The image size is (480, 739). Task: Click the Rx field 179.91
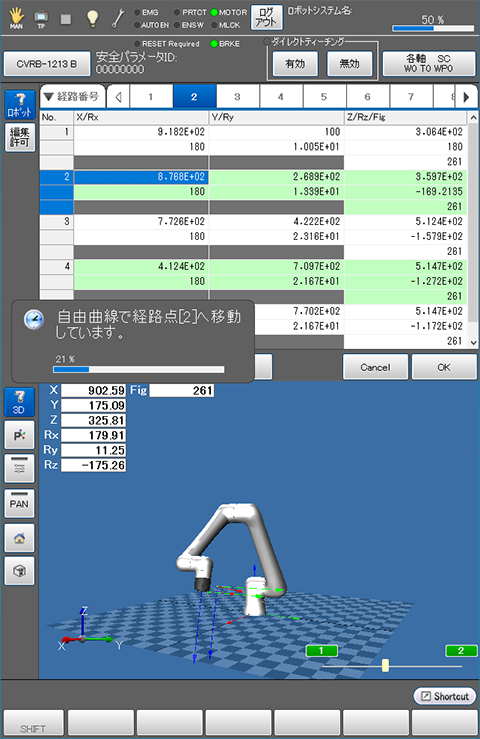pyautogui.click(x=93, y=435)
